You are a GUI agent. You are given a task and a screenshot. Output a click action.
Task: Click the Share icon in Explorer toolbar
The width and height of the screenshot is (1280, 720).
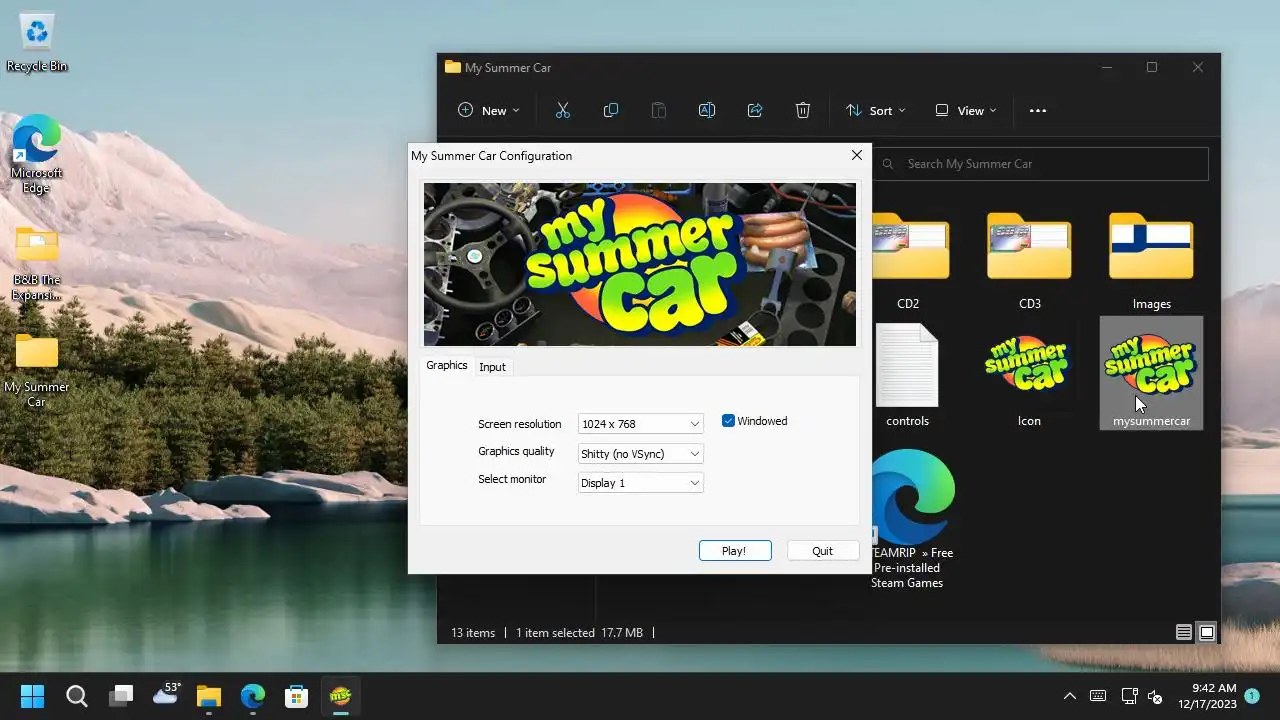(755, 110)
